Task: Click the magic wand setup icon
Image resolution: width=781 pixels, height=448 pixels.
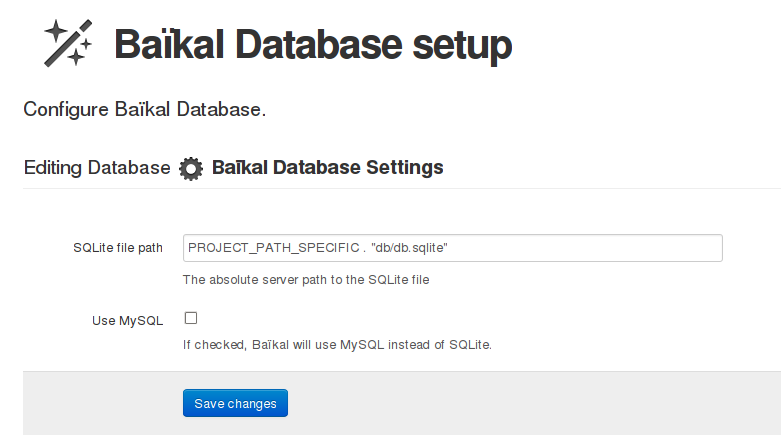Action: pyautogui.click(x=68, y=43)
